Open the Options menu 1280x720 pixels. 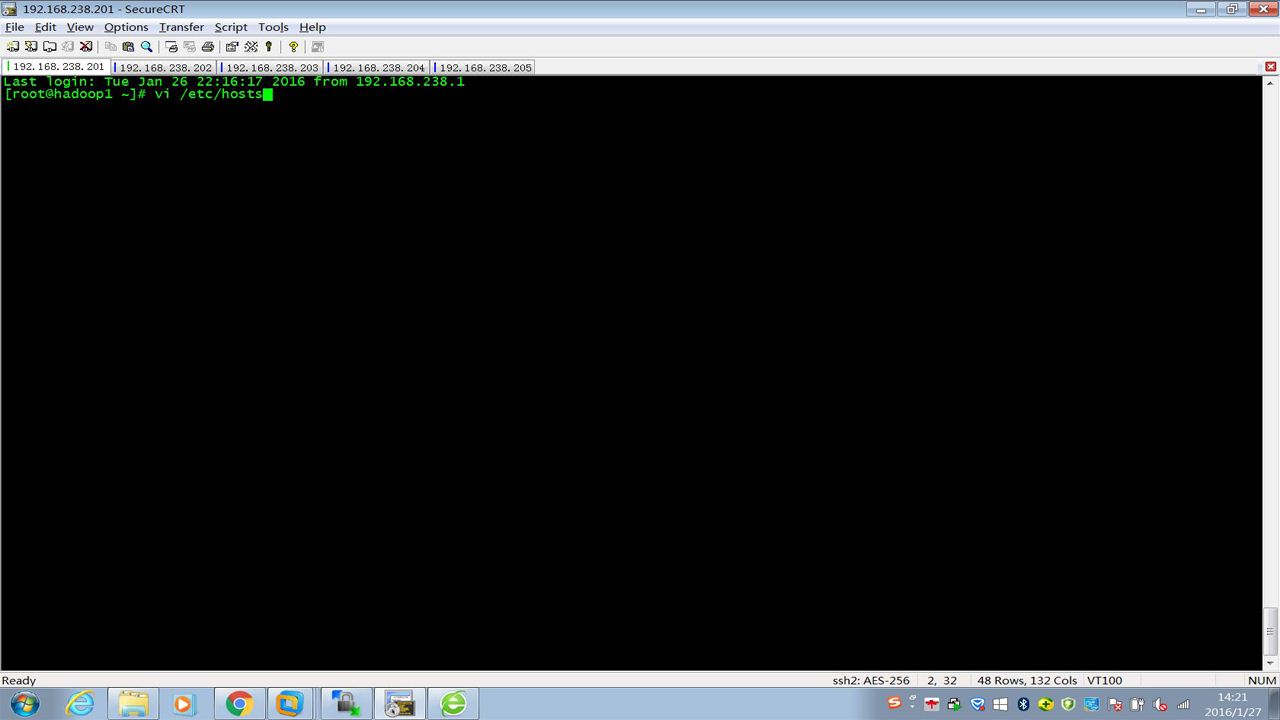(x=126, y=27)
